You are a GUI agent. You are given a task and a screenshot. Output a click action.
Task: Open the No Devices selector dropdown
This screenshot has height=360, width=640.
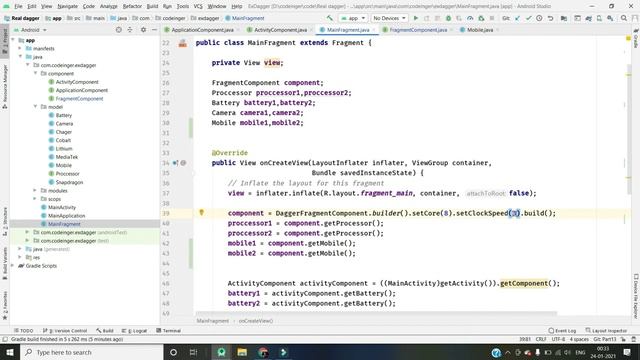[389, 18]
